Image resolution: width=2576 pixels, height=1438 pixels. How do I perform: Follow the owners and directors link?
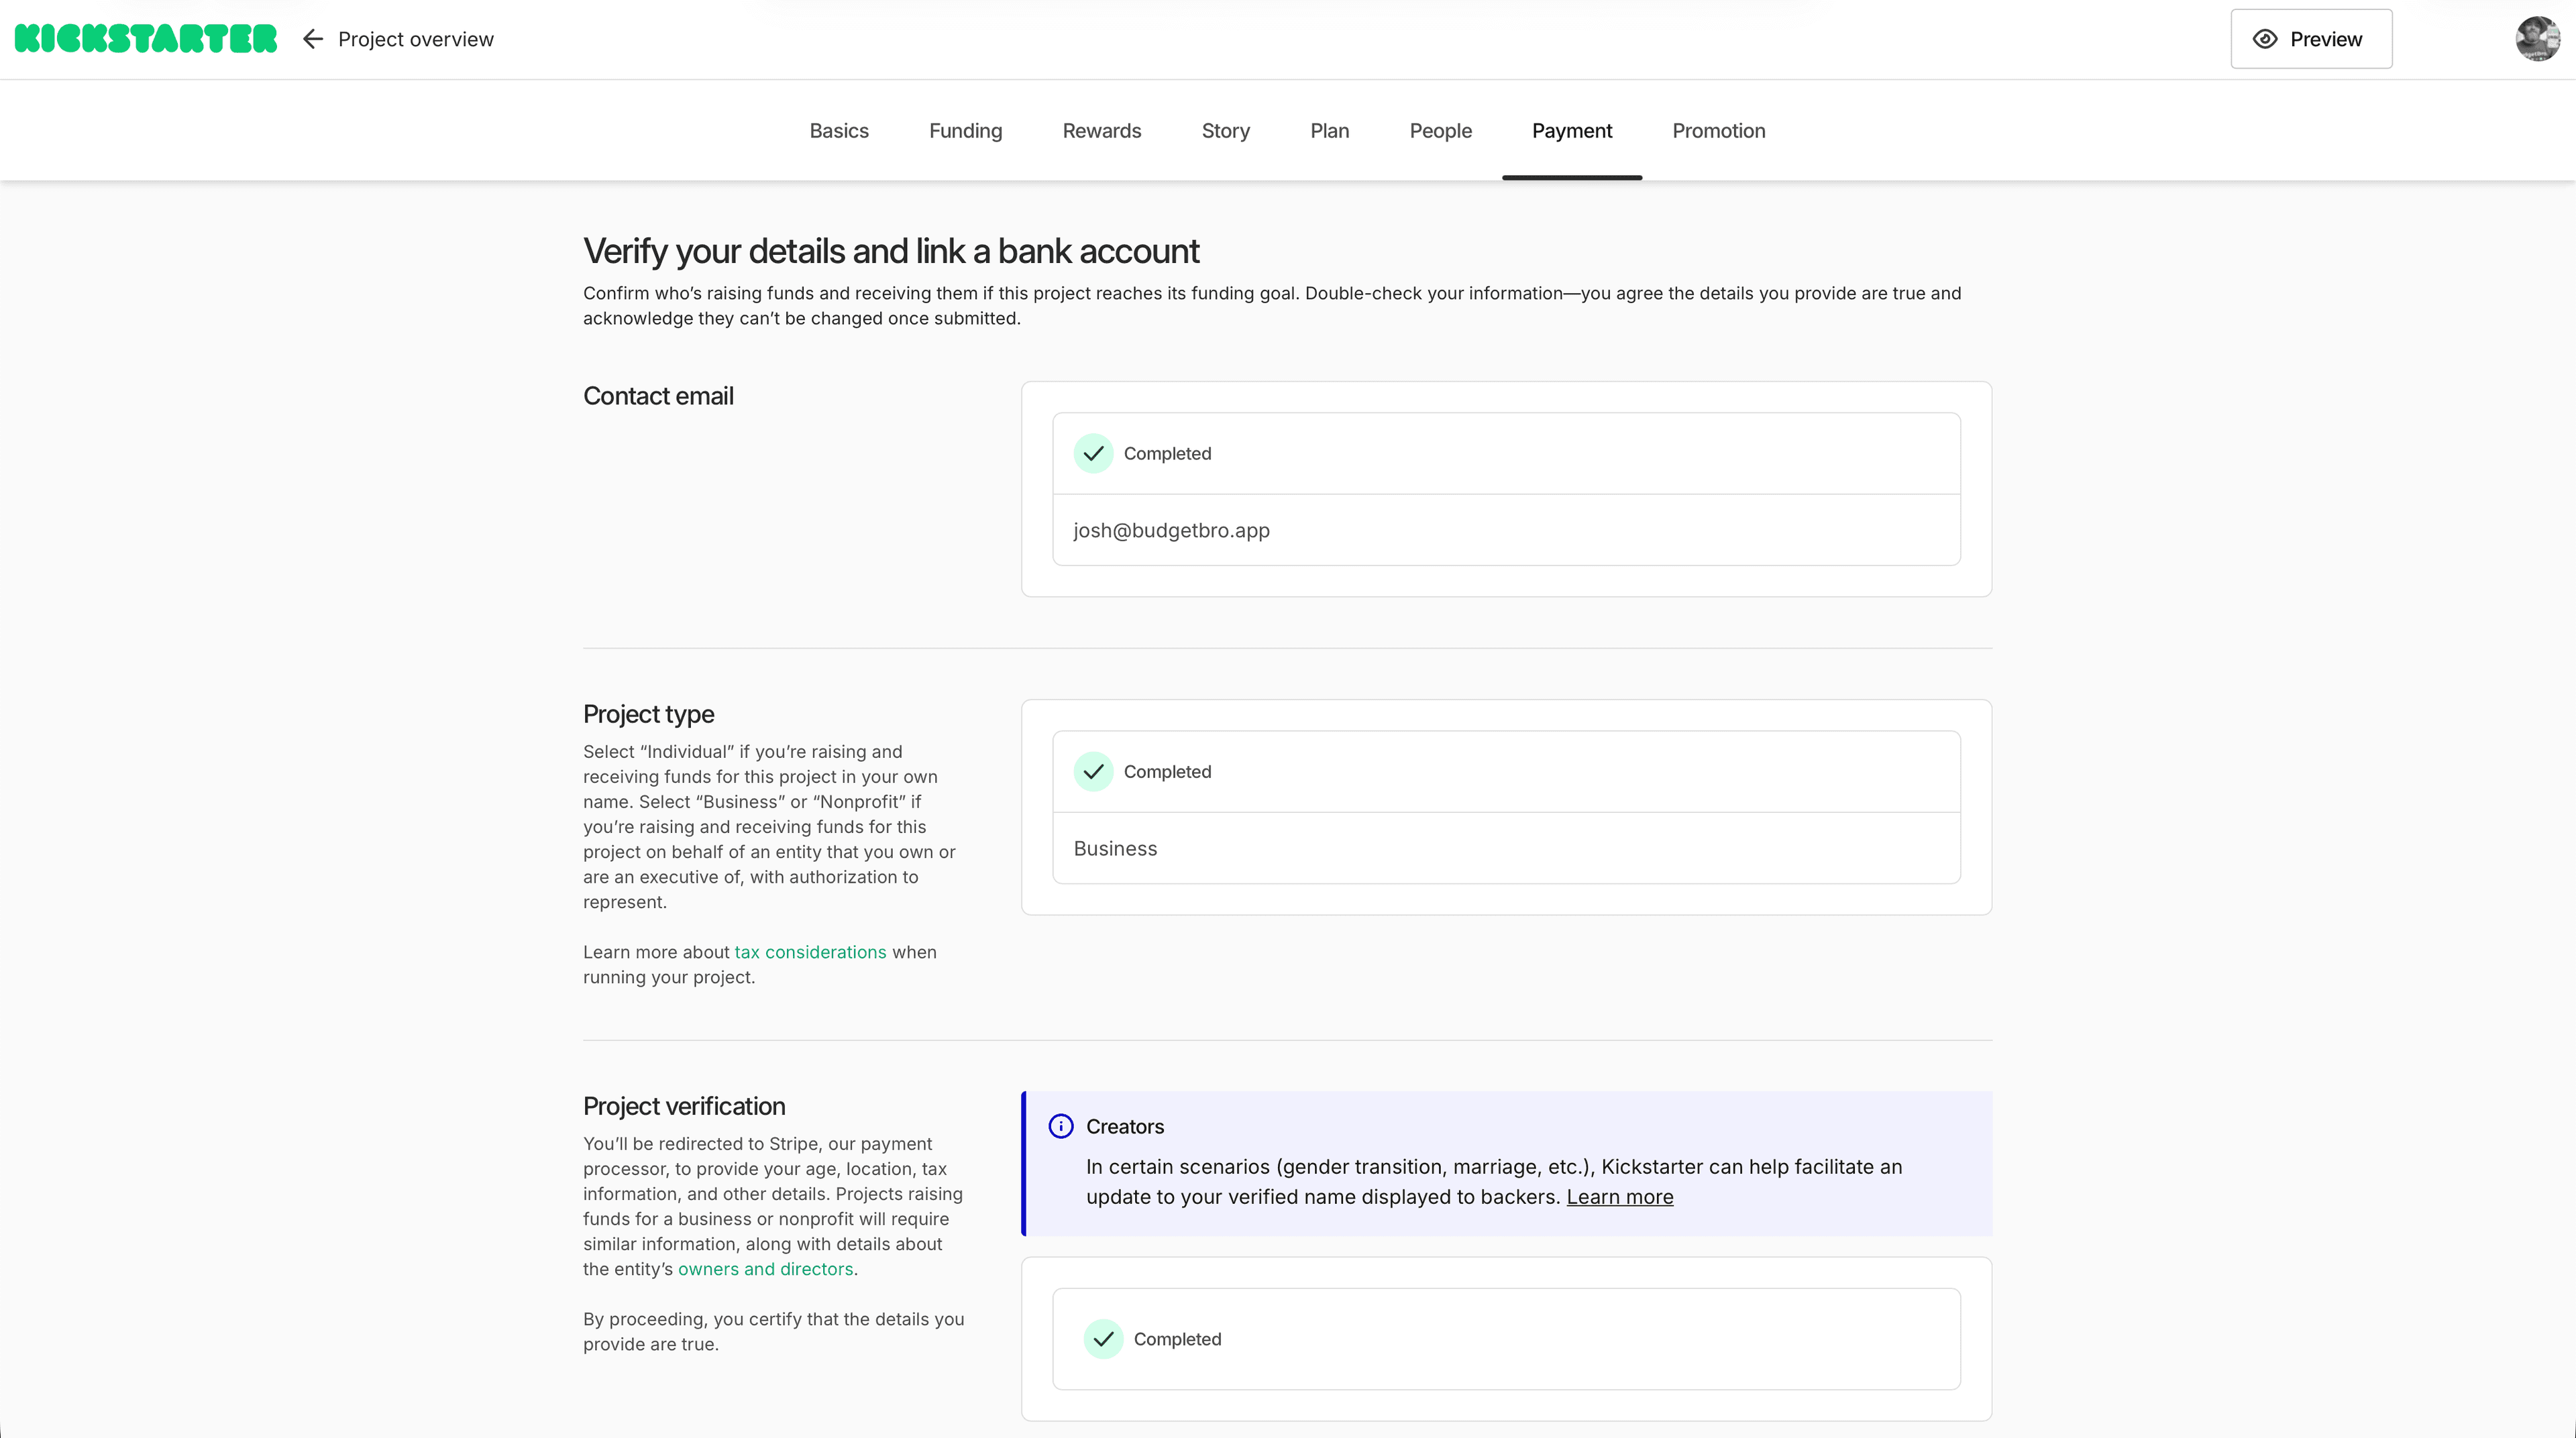click(x=765, y=1269)
